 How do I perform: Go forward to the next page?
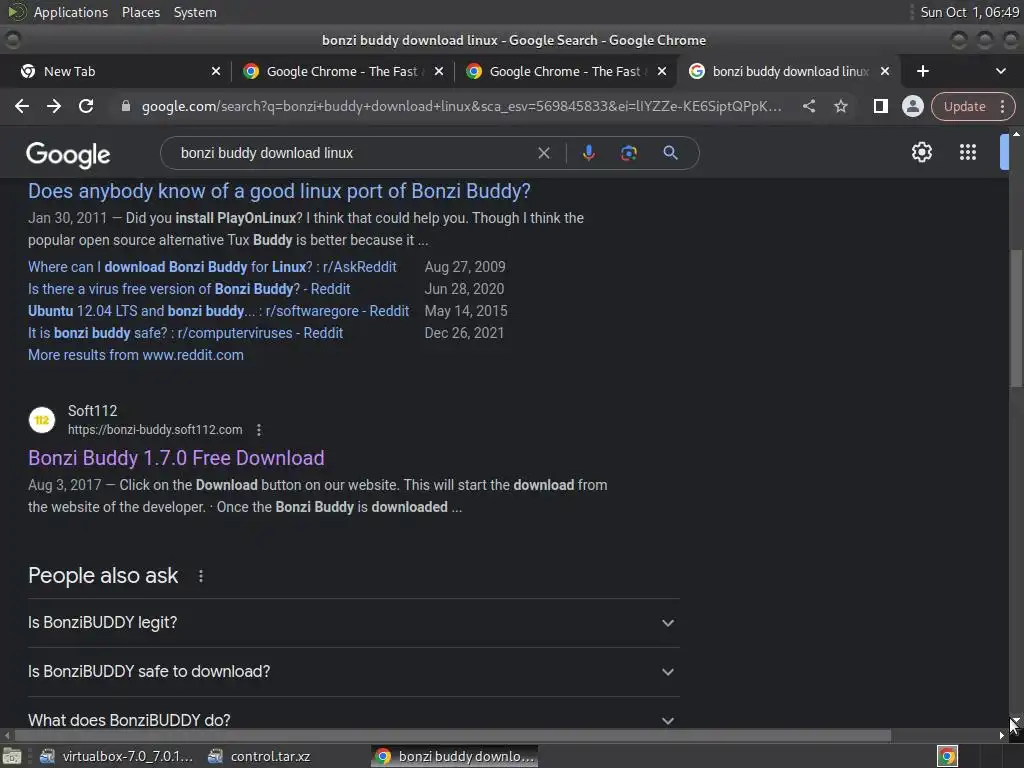click(54, 106)
